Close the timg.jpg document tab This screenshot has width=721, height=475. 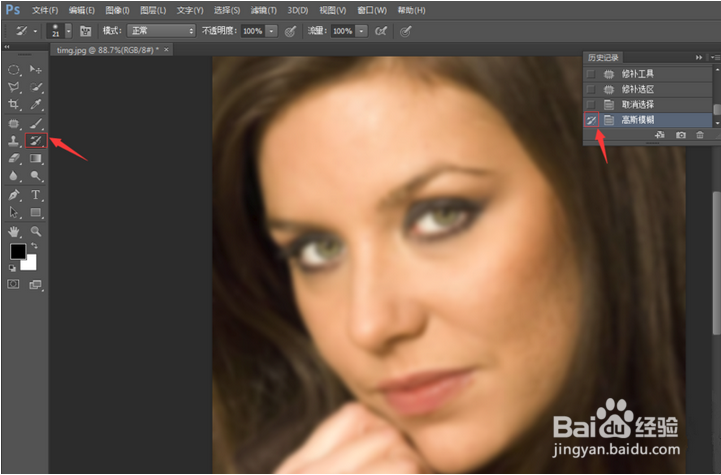pyautogui.click(x=166, y=50)
